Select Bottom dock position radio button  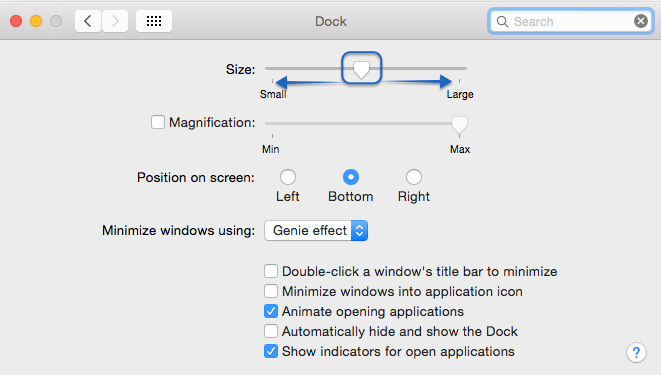(351, 177)
